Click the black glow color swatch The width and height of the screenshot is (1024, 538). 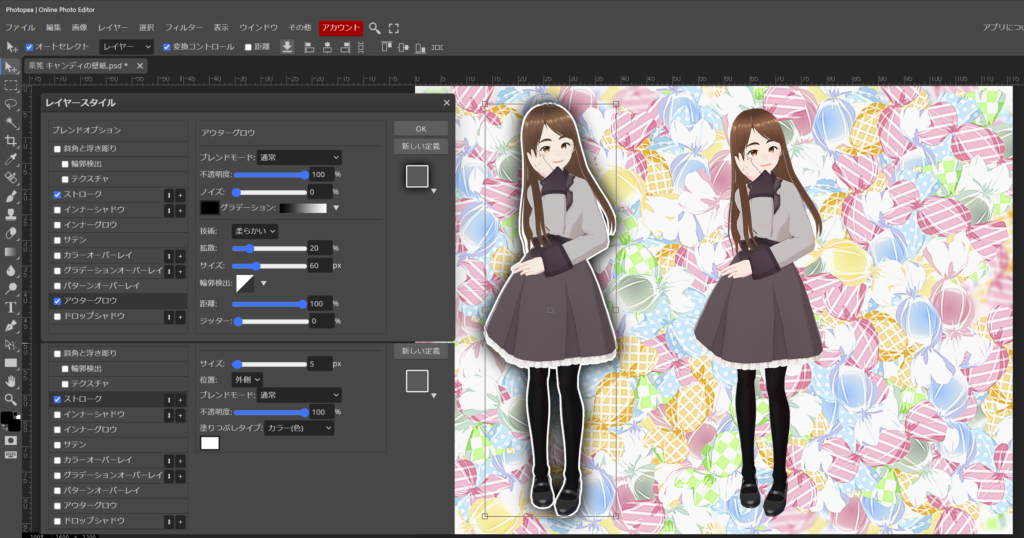coord(209,208)
